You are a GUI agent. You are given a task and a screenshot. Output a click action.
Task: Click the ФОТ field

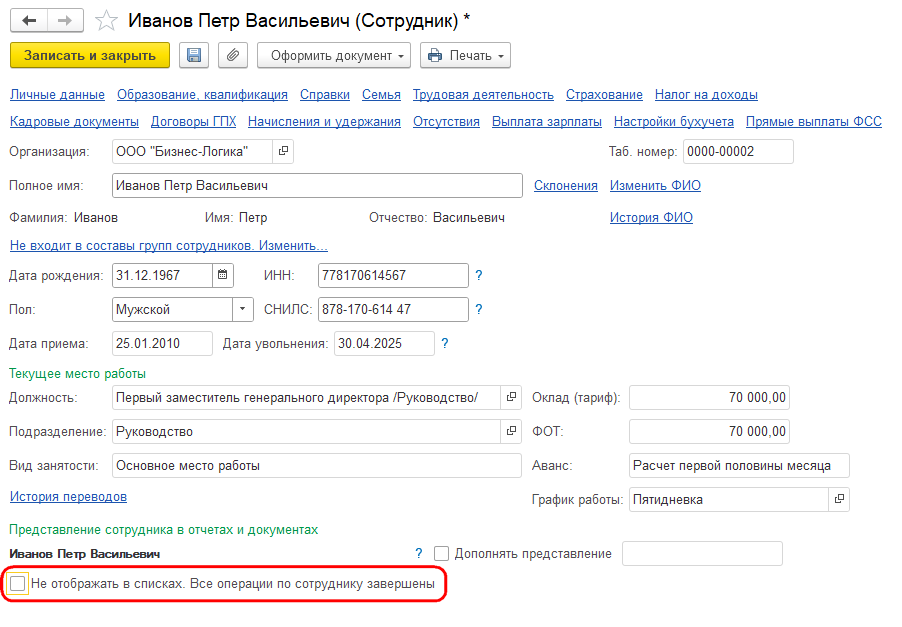click(x=709, y=431)
